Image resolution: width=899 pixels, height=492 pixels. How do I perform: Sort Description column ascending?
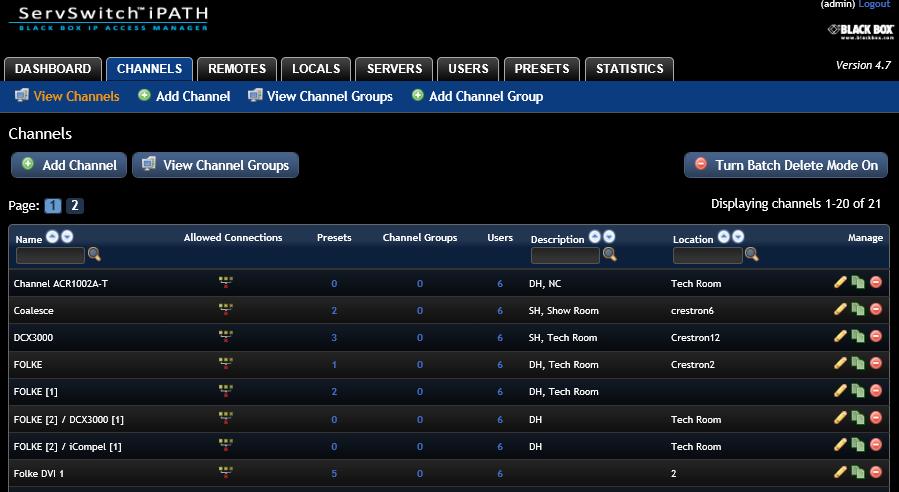(x=595, y=236)
